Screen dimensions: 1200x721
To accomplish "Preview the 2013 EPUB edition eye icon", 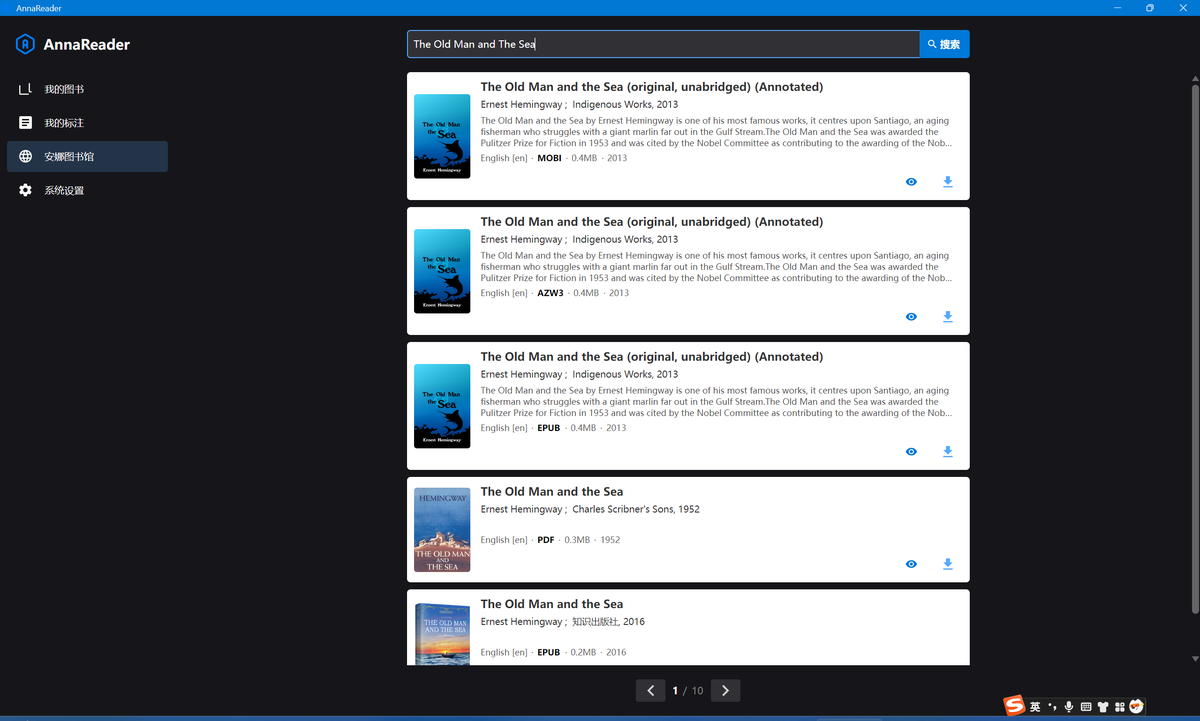I will click(x=911, y=452).
